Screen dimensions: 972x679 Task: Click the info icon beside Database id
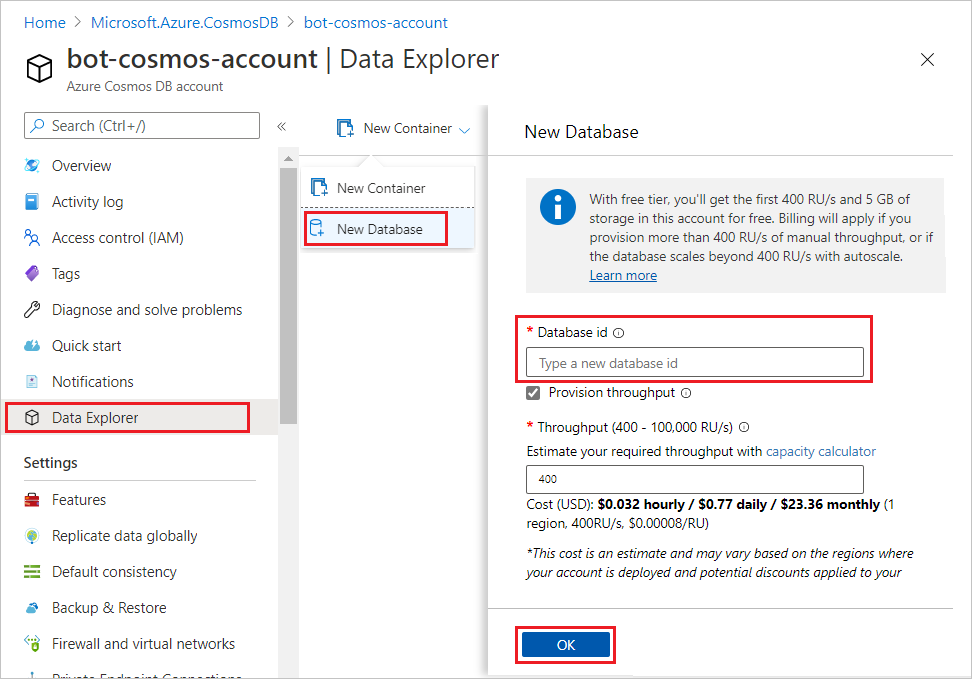[x=618, y=333]
